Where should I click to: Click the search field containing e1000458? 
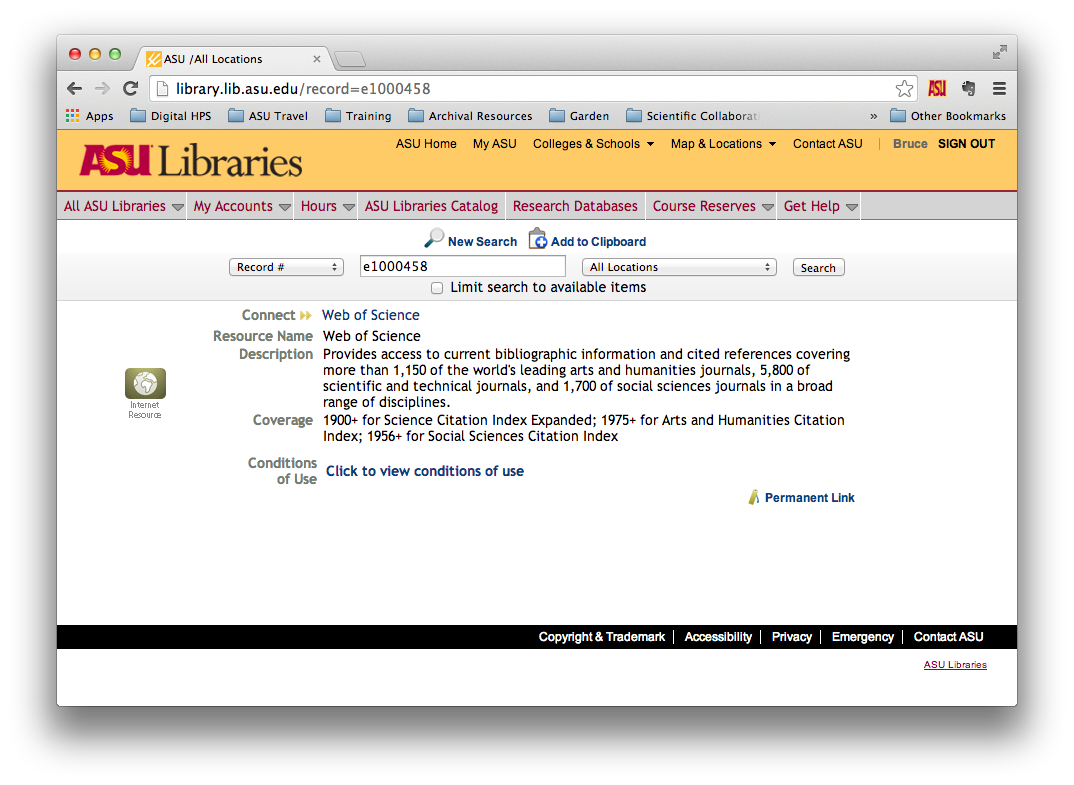point(462,266)
